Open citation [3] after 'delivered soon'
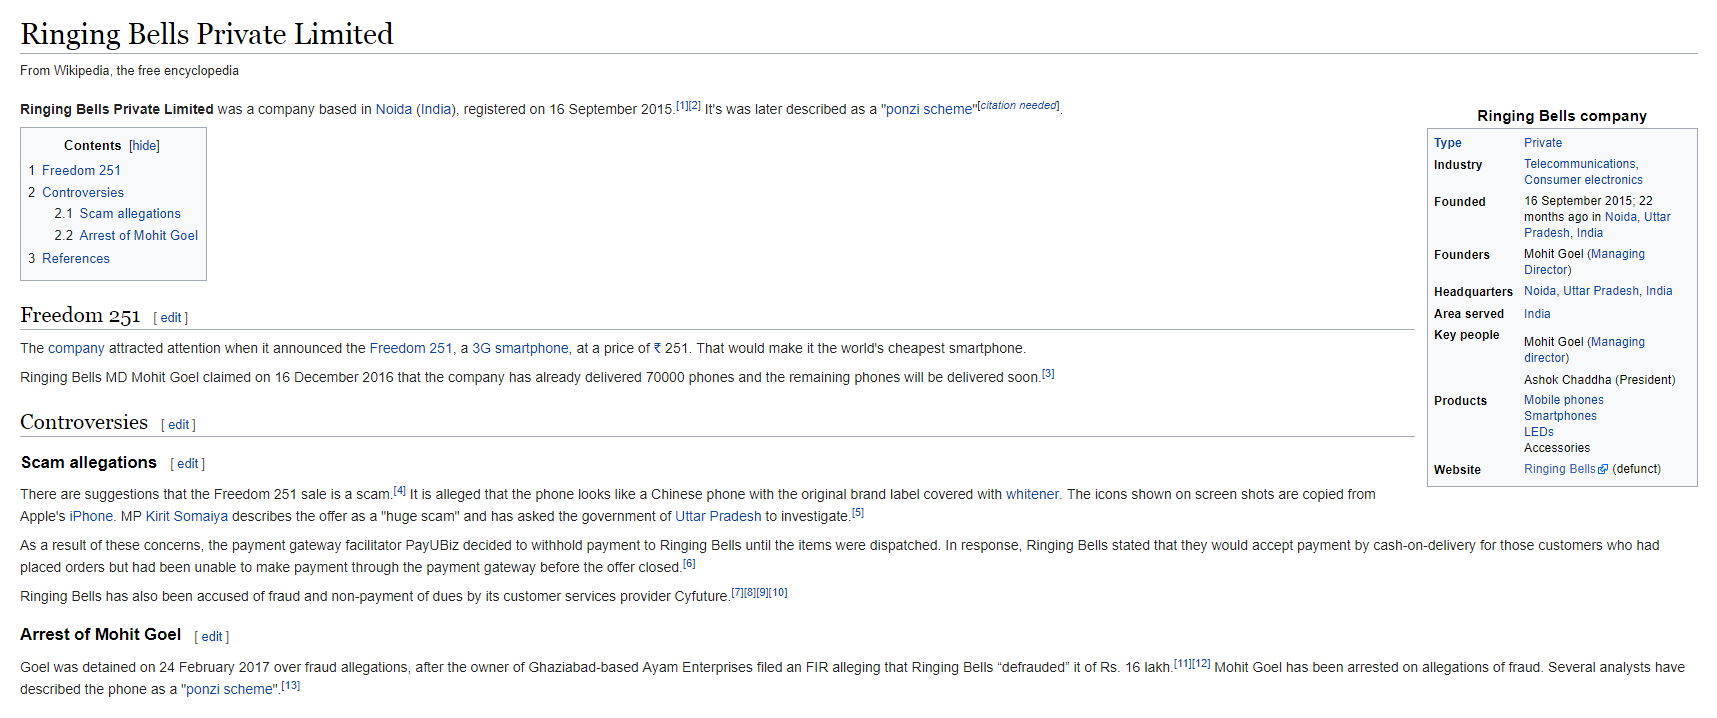 (x=1048, y=374)
